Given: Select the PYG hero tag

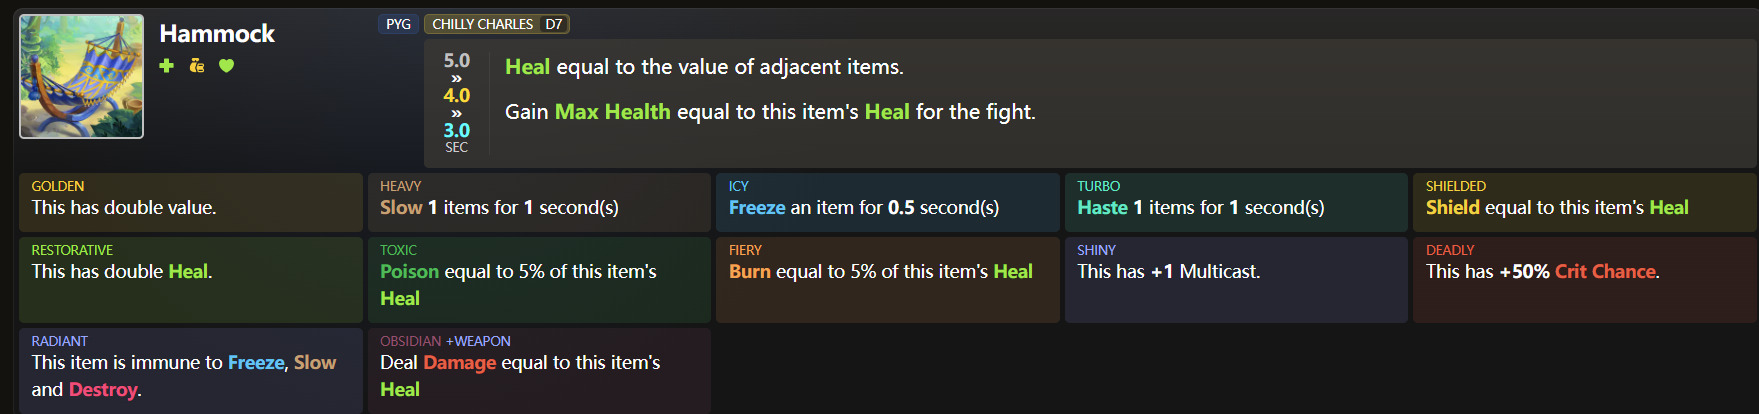Looking at the screenshot, I should coord(398,24).
